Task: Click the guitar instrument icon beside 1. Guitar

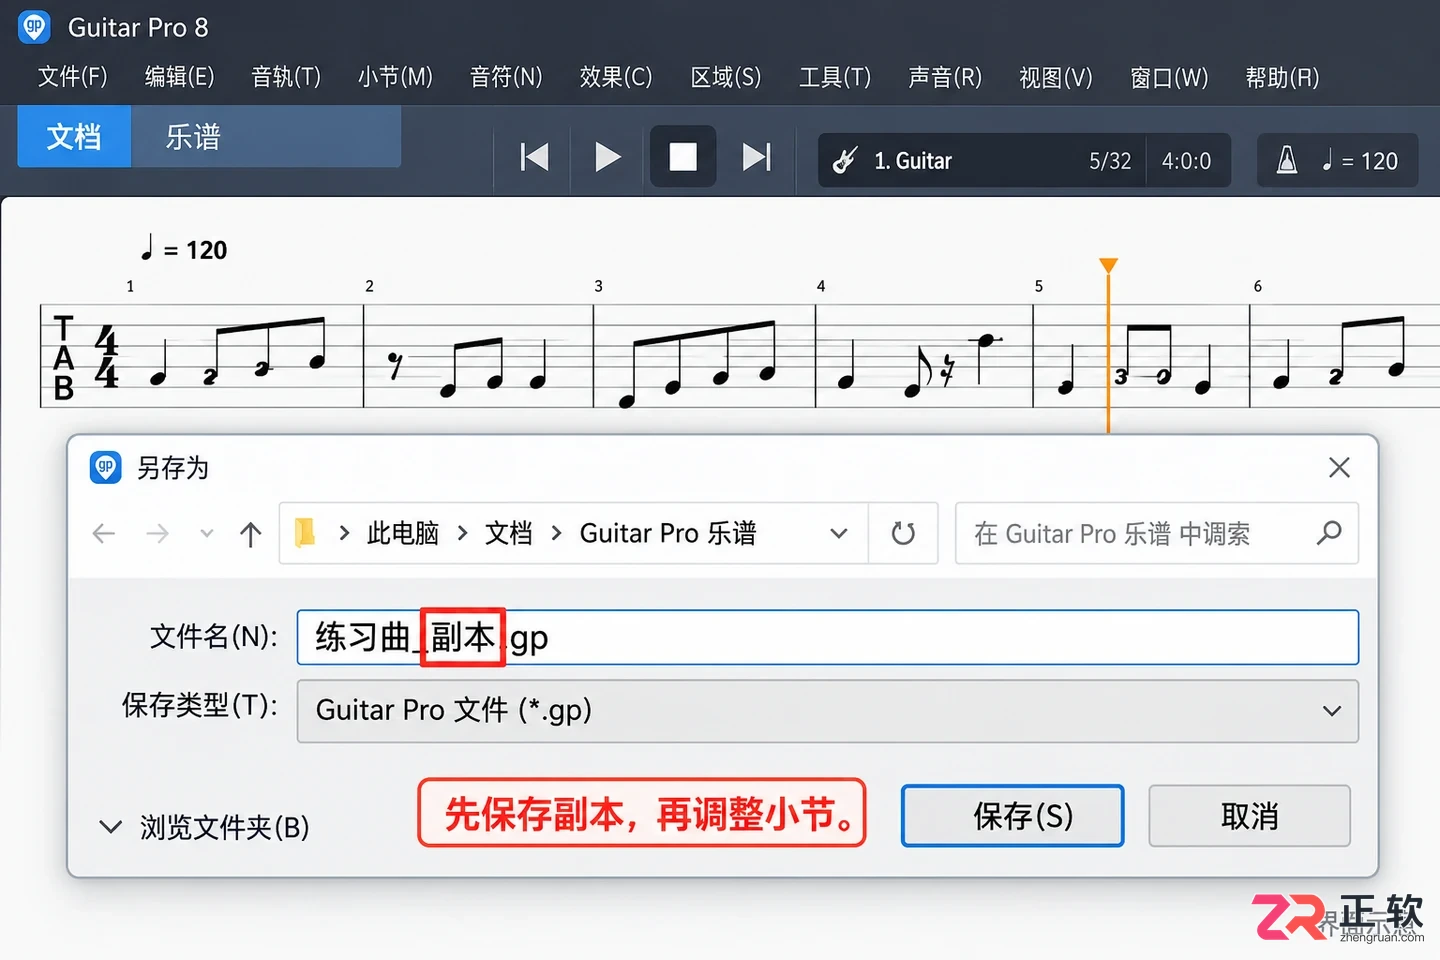Action: [x=845, y=160]
